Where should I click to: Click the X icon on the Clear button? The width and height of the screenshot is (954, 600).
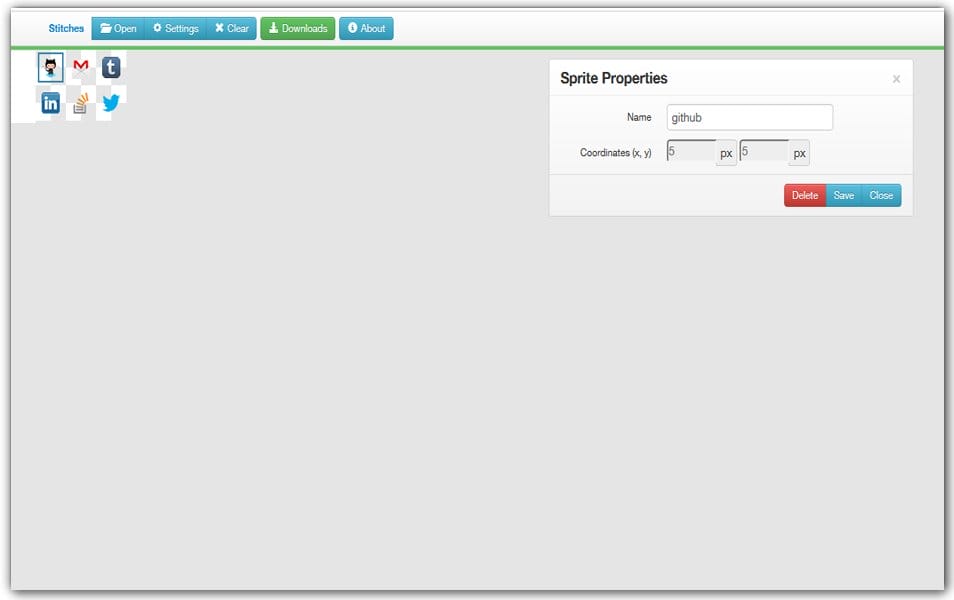tap(219, 28)
